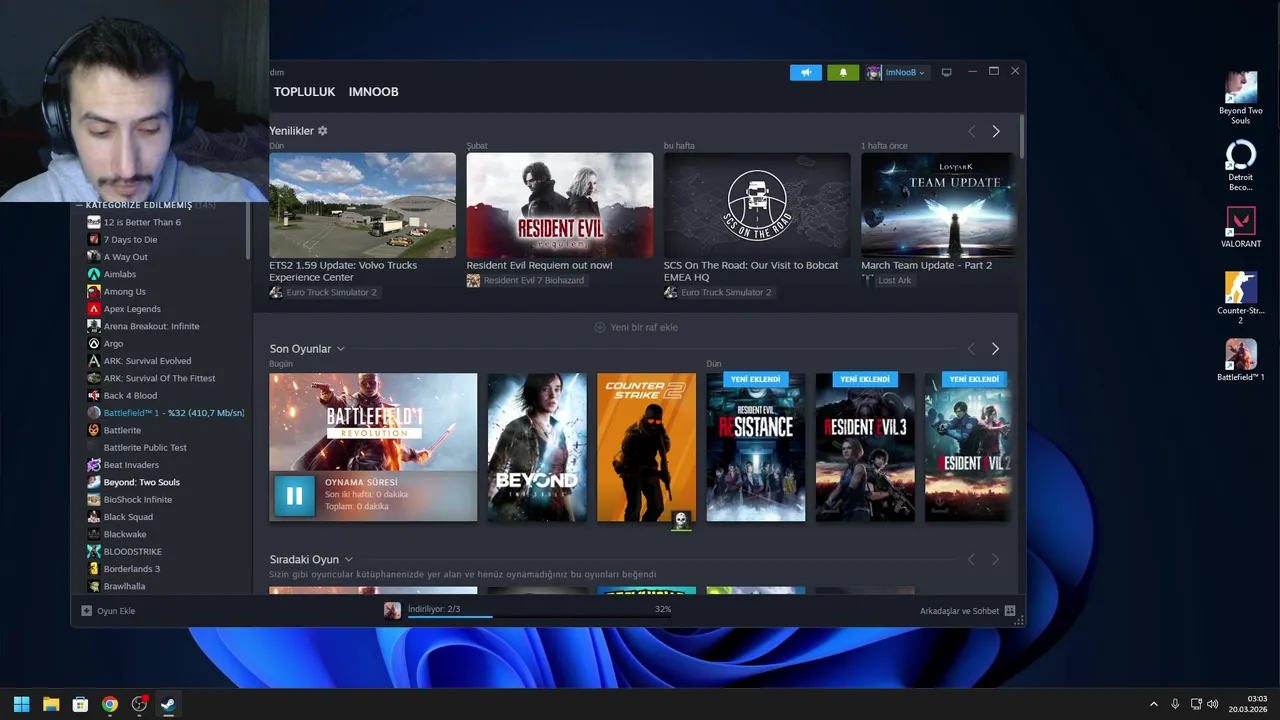Image resolution: width=1280 pixels, height=720 pixels.
Task: Open Steam taskbar icon
Action: coord(168,704)
